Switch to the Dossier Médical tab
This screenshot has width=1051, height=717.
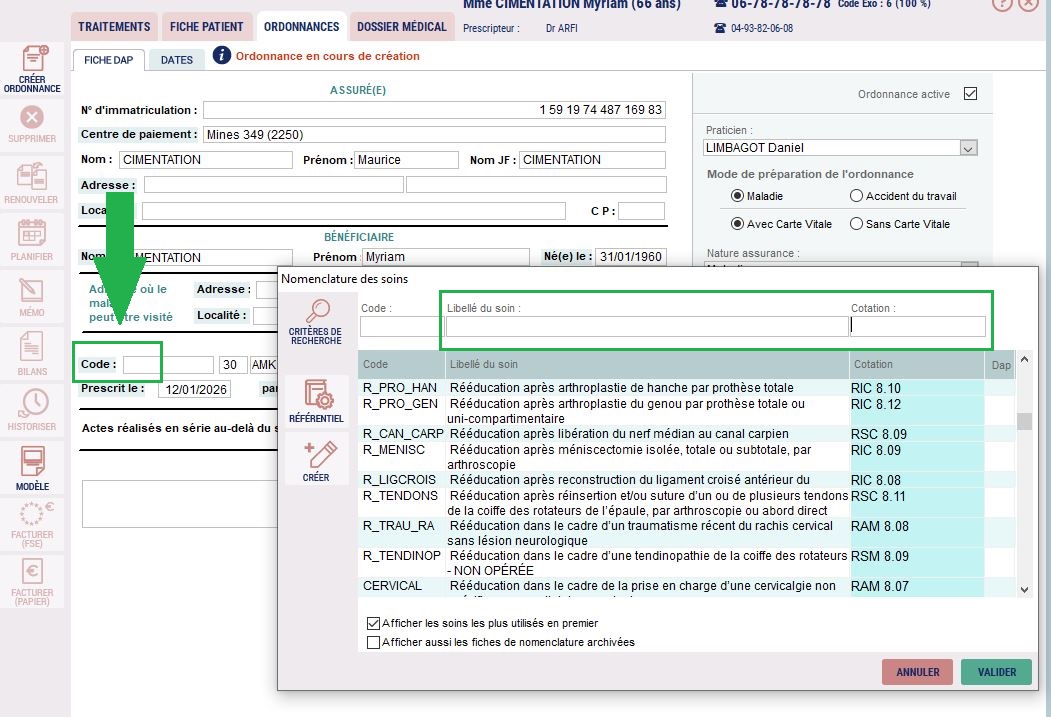pos(401,27)
